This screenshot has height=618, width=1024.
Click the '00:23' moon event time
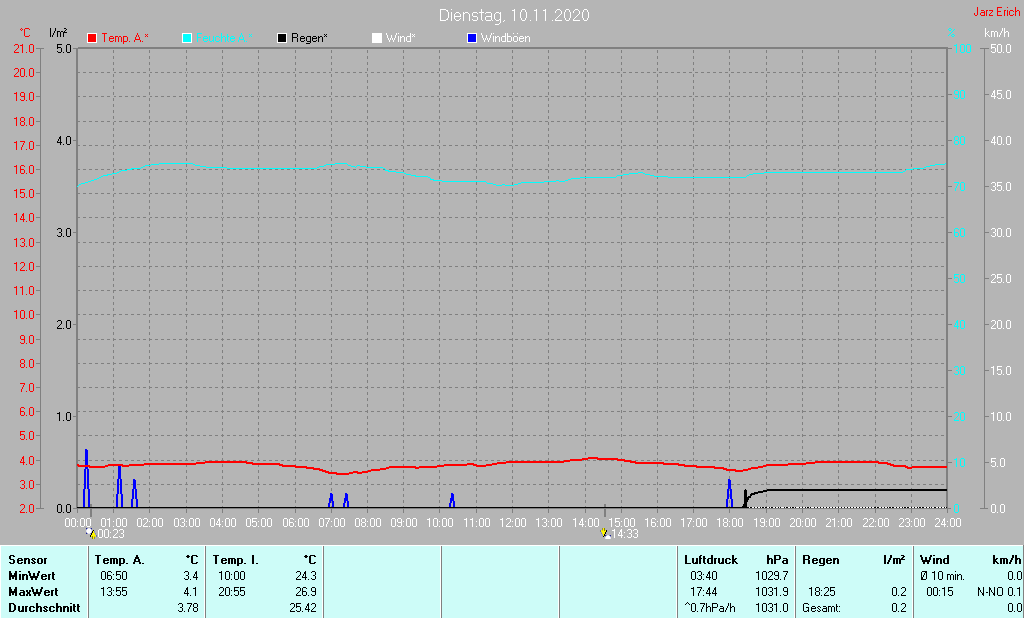point(111,534)
